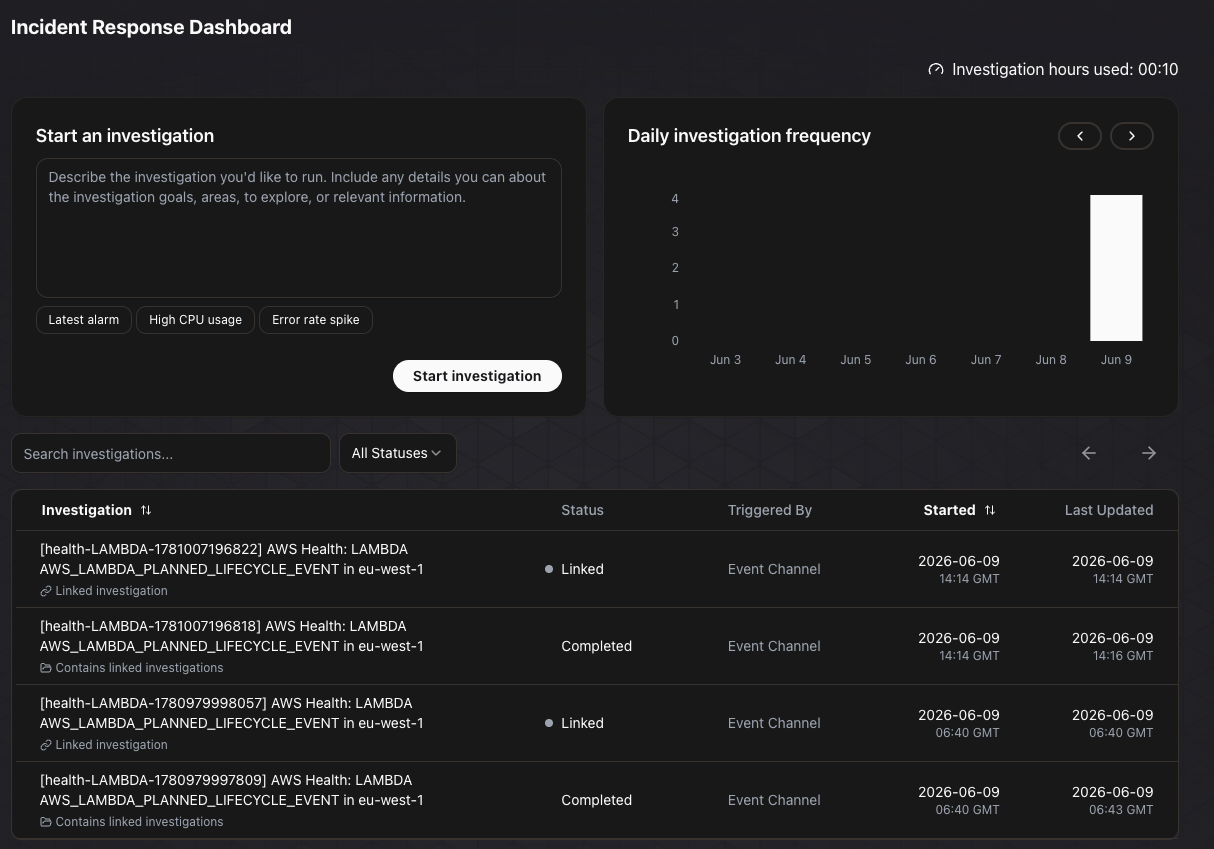
Task: Click 'Linked investigation' label under health-LAMBDA-1780979998057
Action: tap(112, 745)
